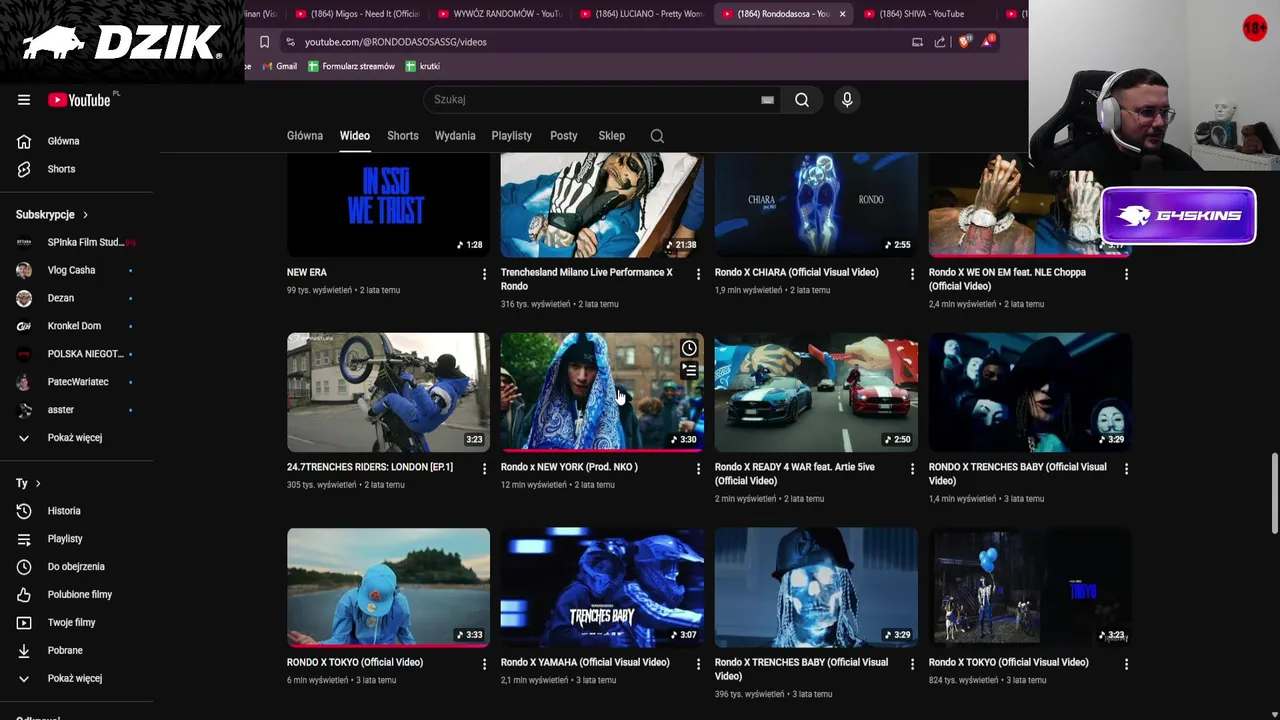Open more options for Rondo x NEW YORK
1280x720 pixels.
pyautogui.click(x=698, y=469)
